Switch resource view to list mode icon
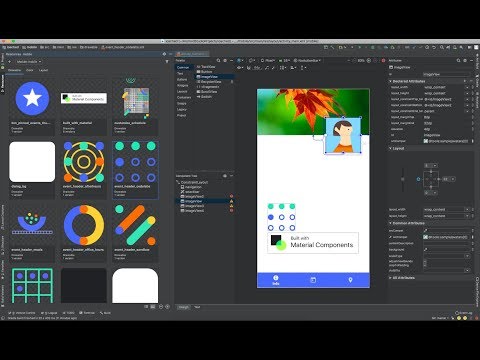This screenshot has height=360, width=480. [x=146, y=307]
